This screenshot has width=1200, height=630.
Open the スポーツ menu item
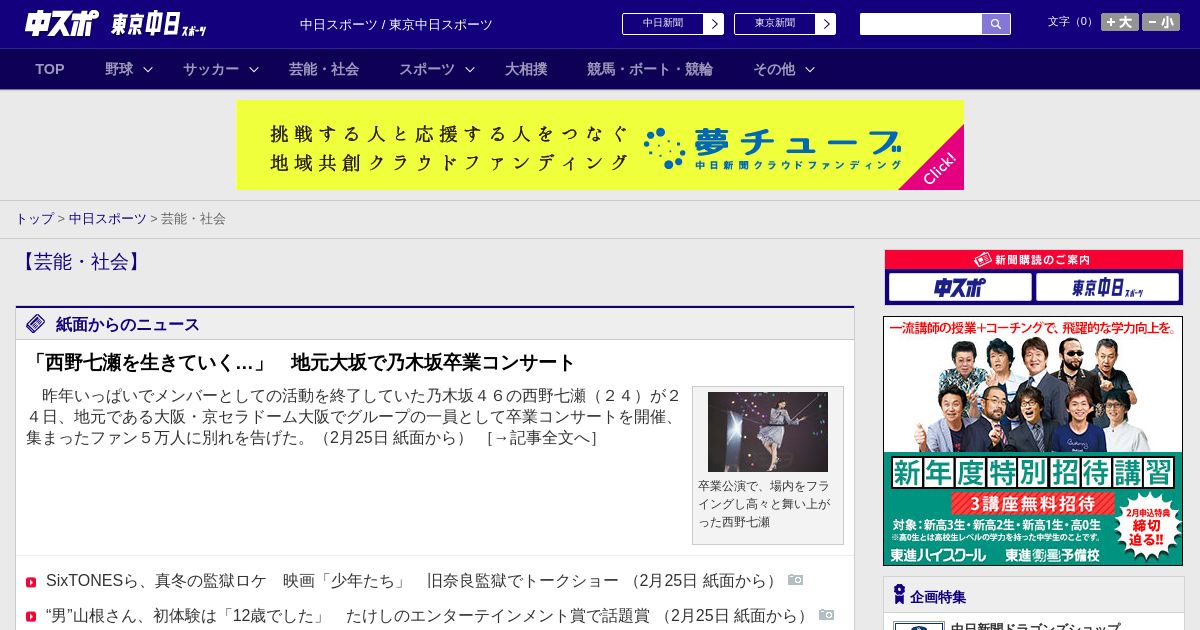(x=427, y=69)
